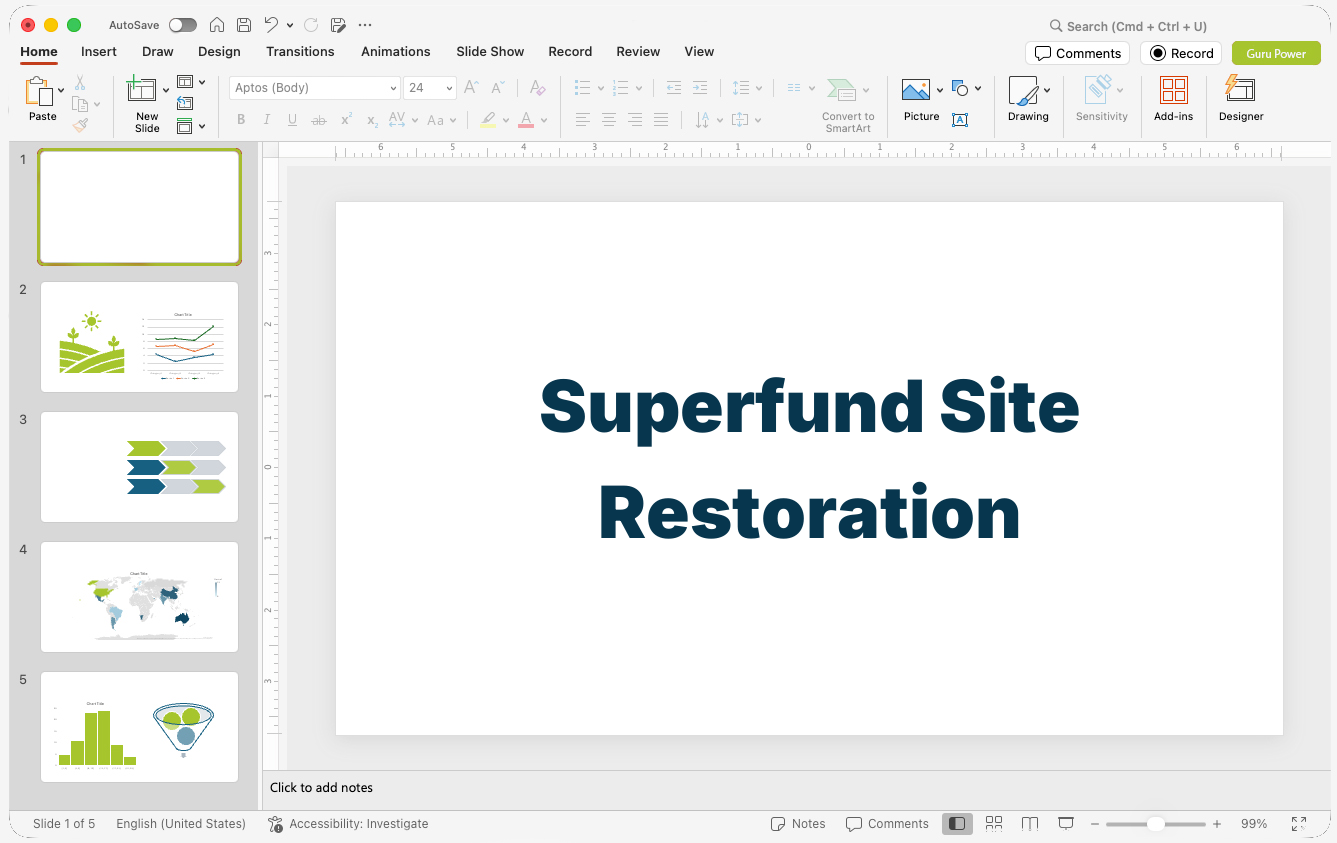Expand the numbering list dropdown arrow

tap(638, 88)
